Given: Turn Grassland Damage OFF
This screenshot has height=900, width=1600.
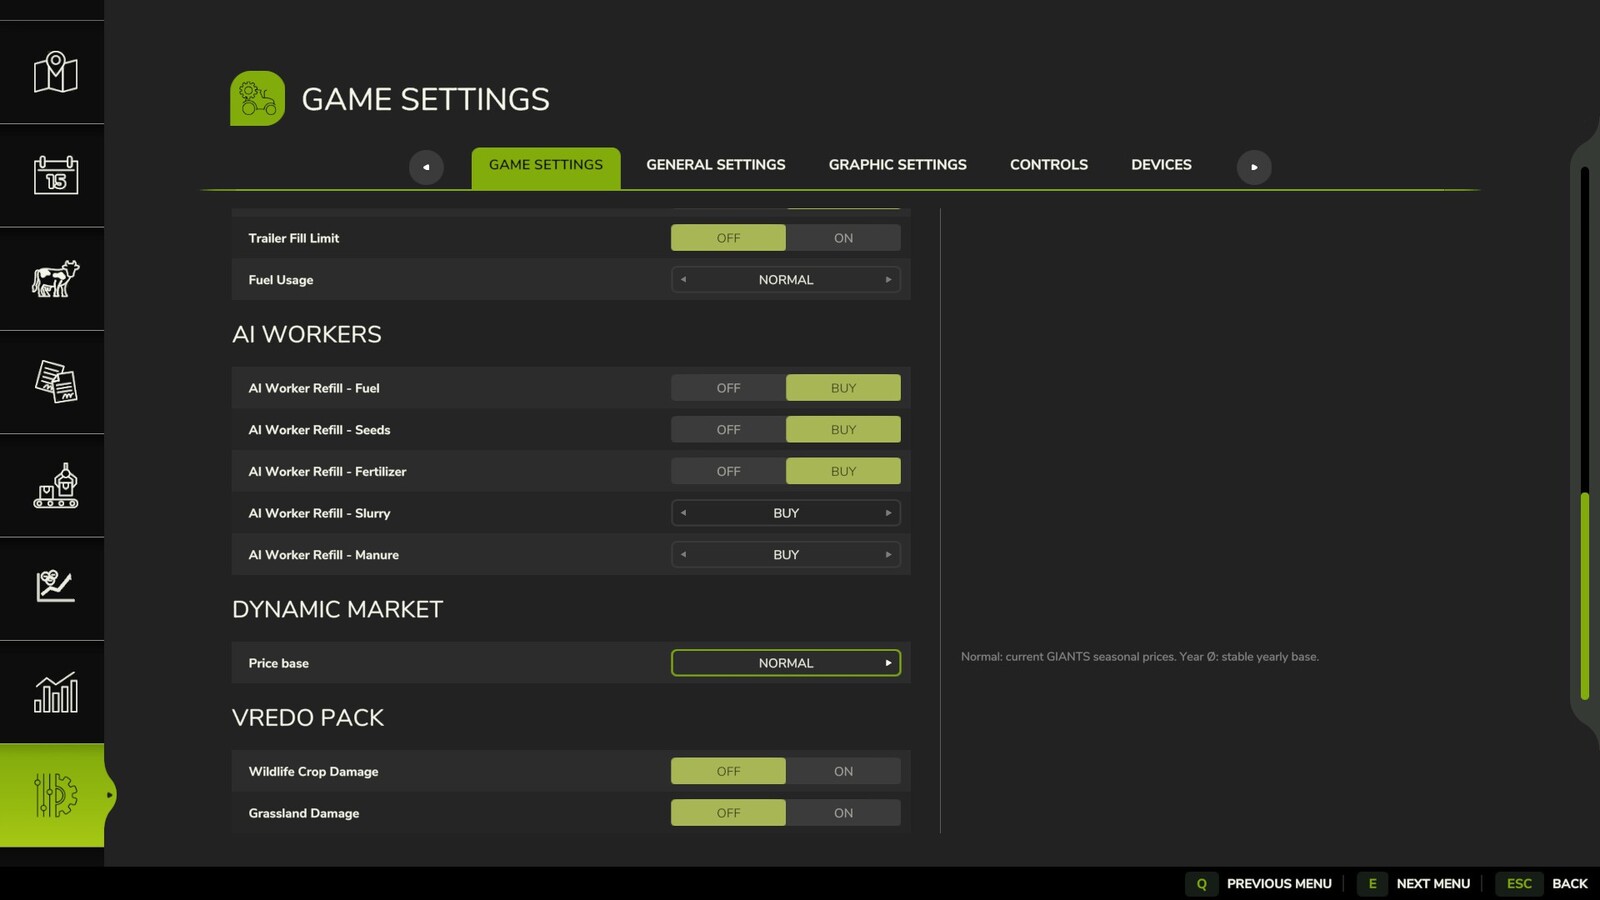Looking at the screenshot, I should [728, 813].
